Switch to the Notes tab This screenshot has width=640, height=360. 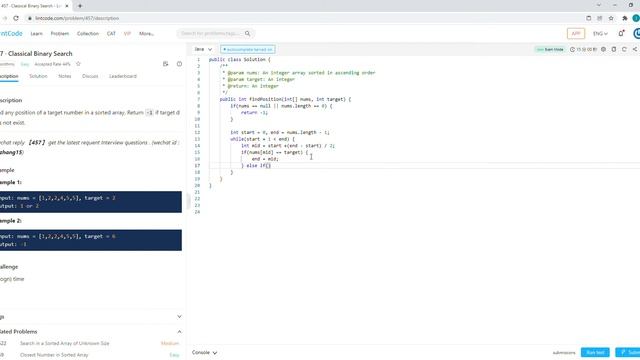click(x=64, y=76)
